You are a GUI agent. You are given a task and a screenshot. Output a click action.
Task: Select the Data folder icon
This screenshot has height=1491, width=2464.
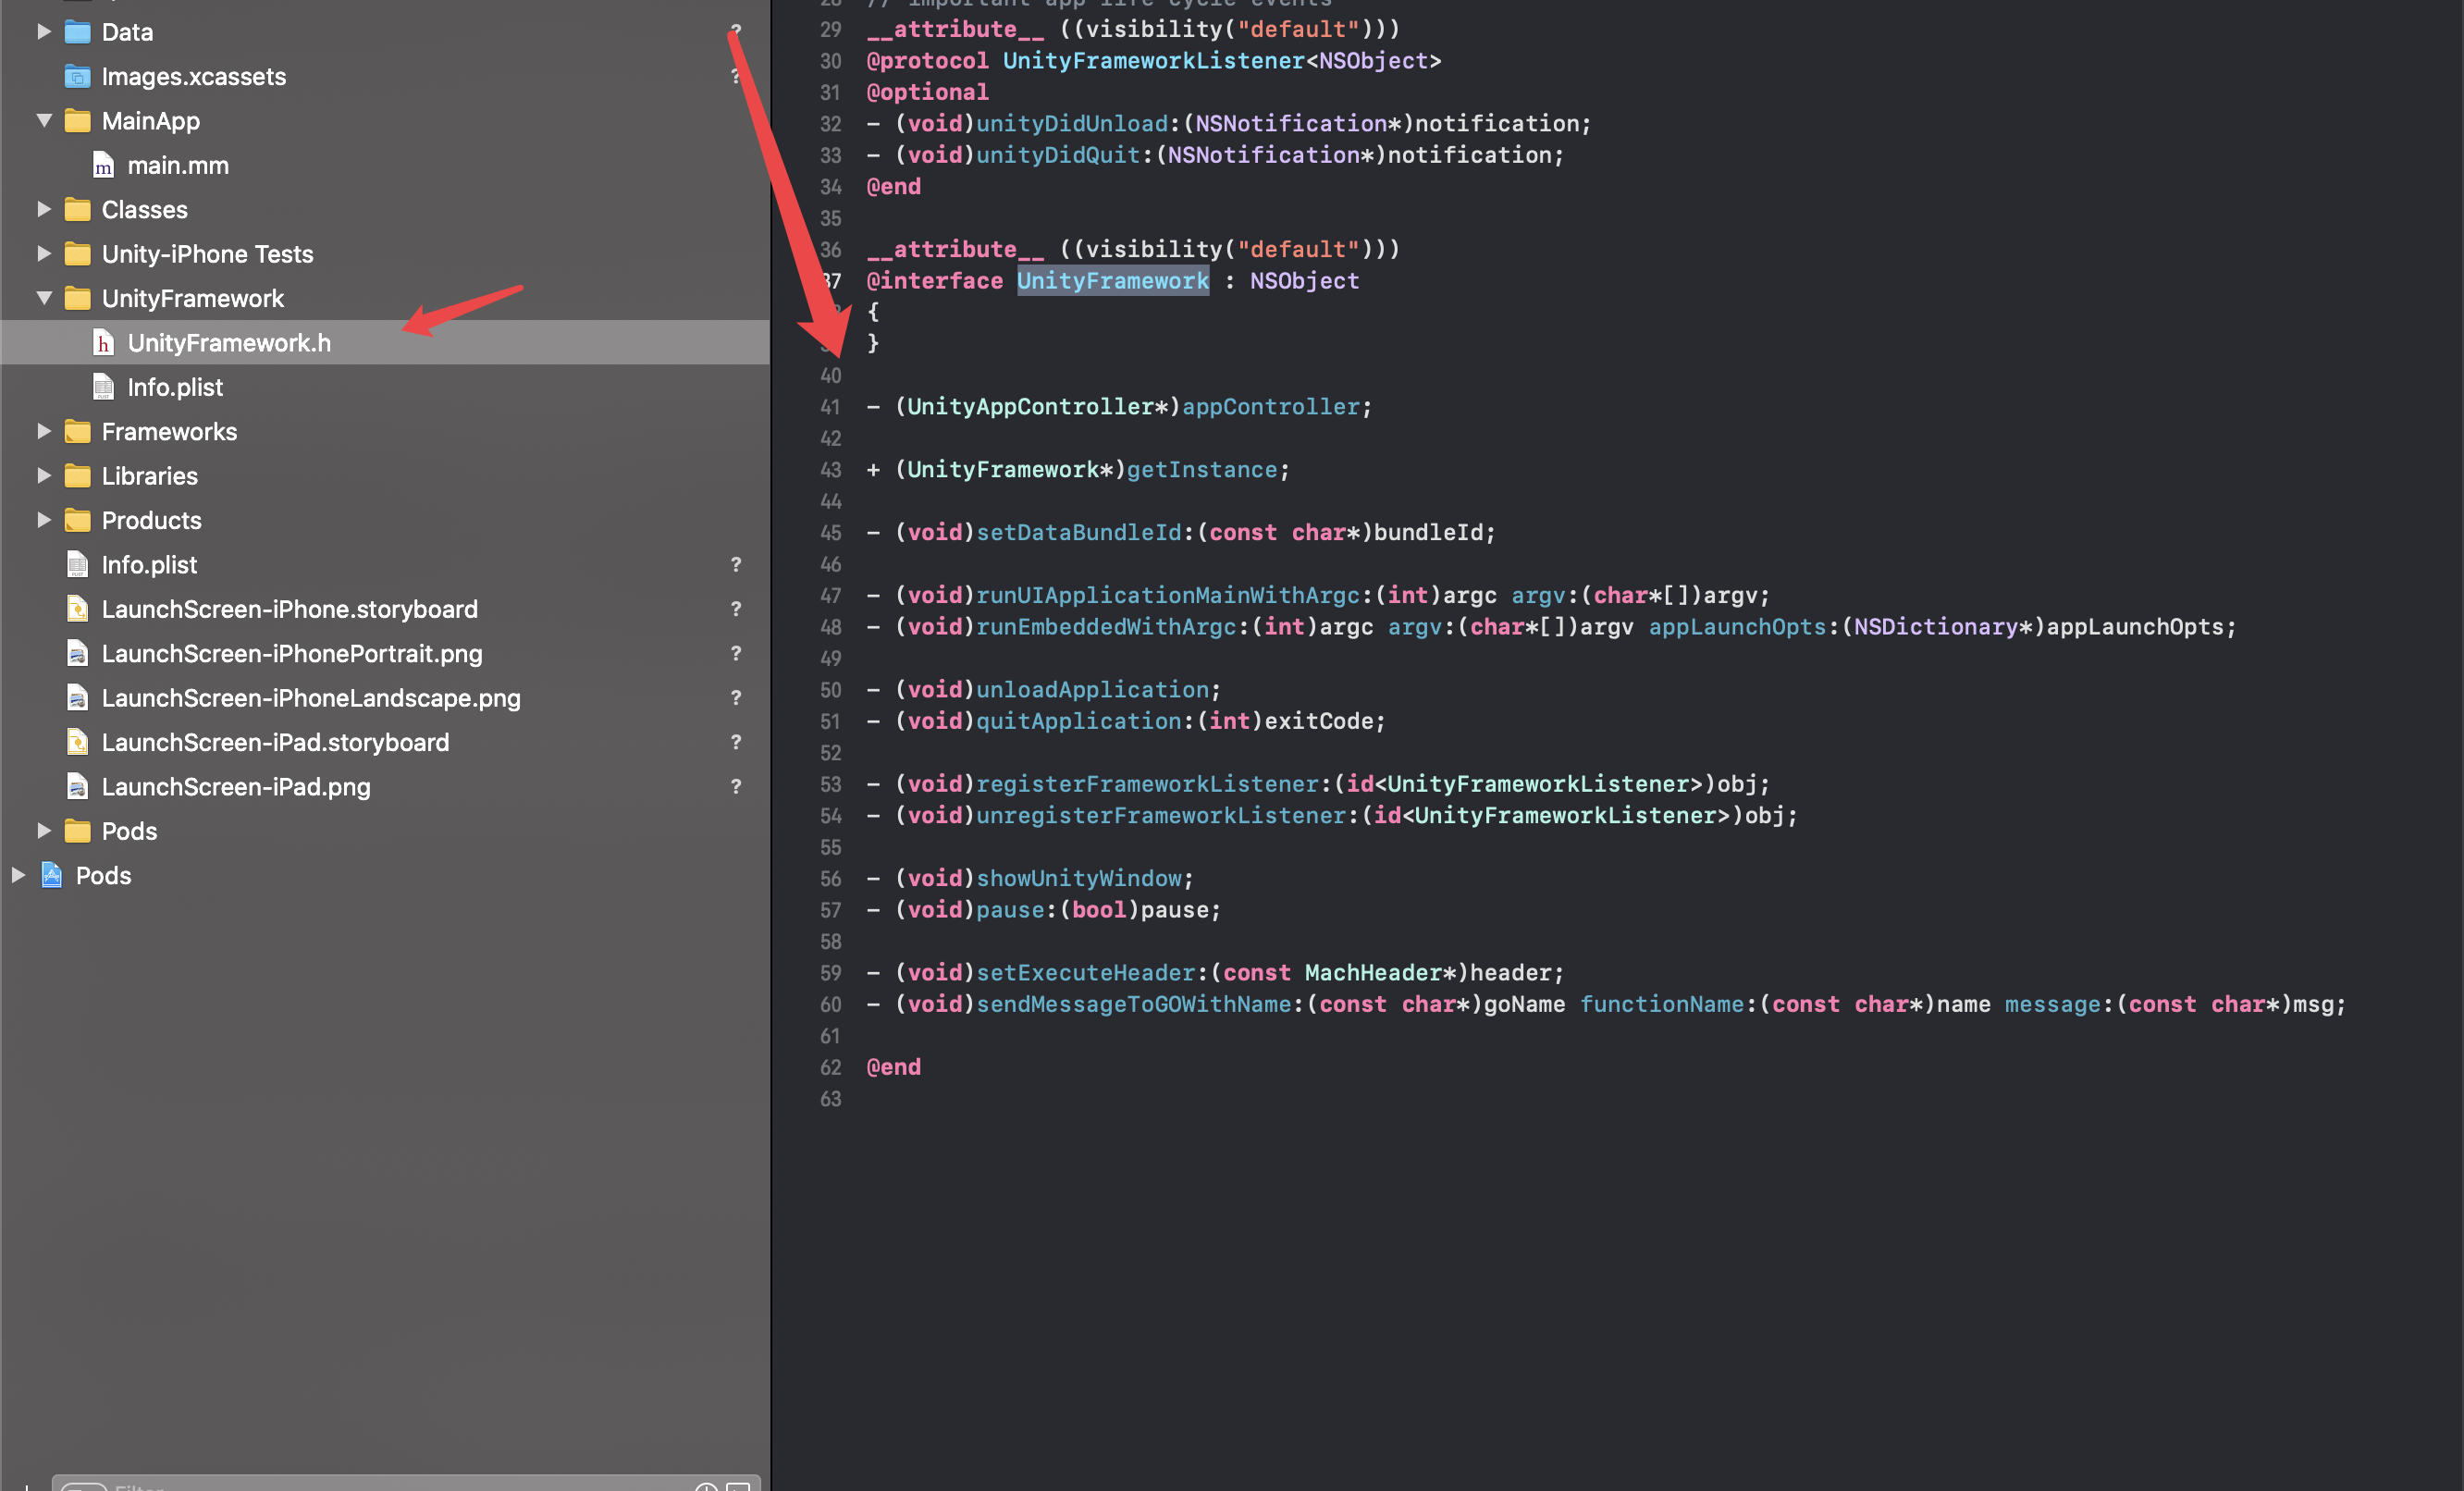77,32
